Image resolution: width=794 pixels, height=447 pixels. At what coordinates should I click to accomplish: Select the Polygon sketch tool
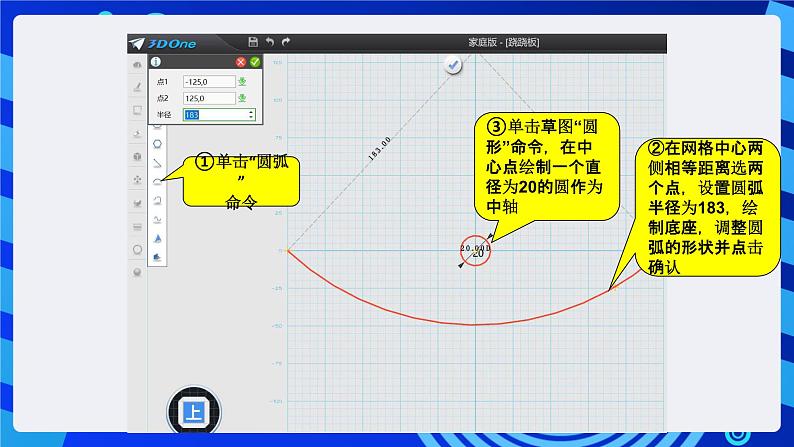158,143
